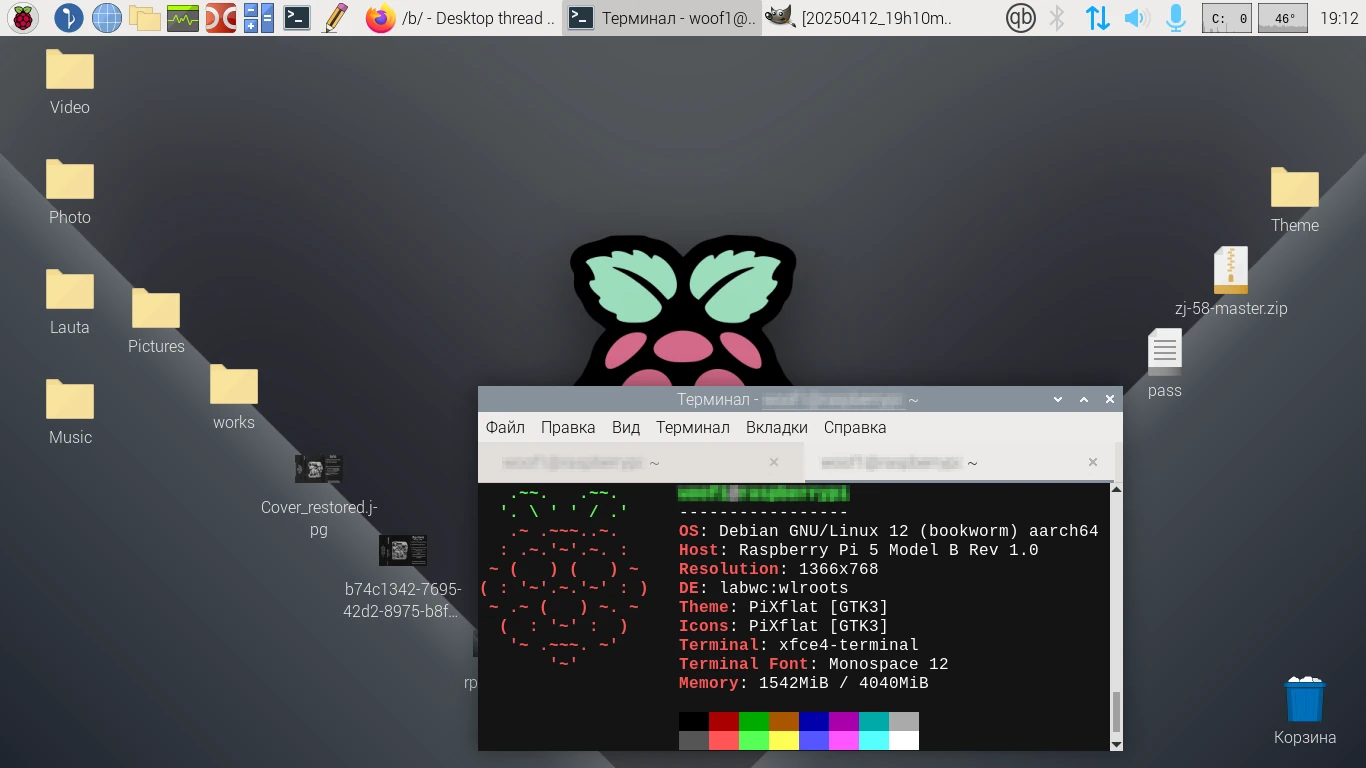Select the Терминал taskbar window button
Viewport: 1366px width, 768px height.
click(661, 18)
